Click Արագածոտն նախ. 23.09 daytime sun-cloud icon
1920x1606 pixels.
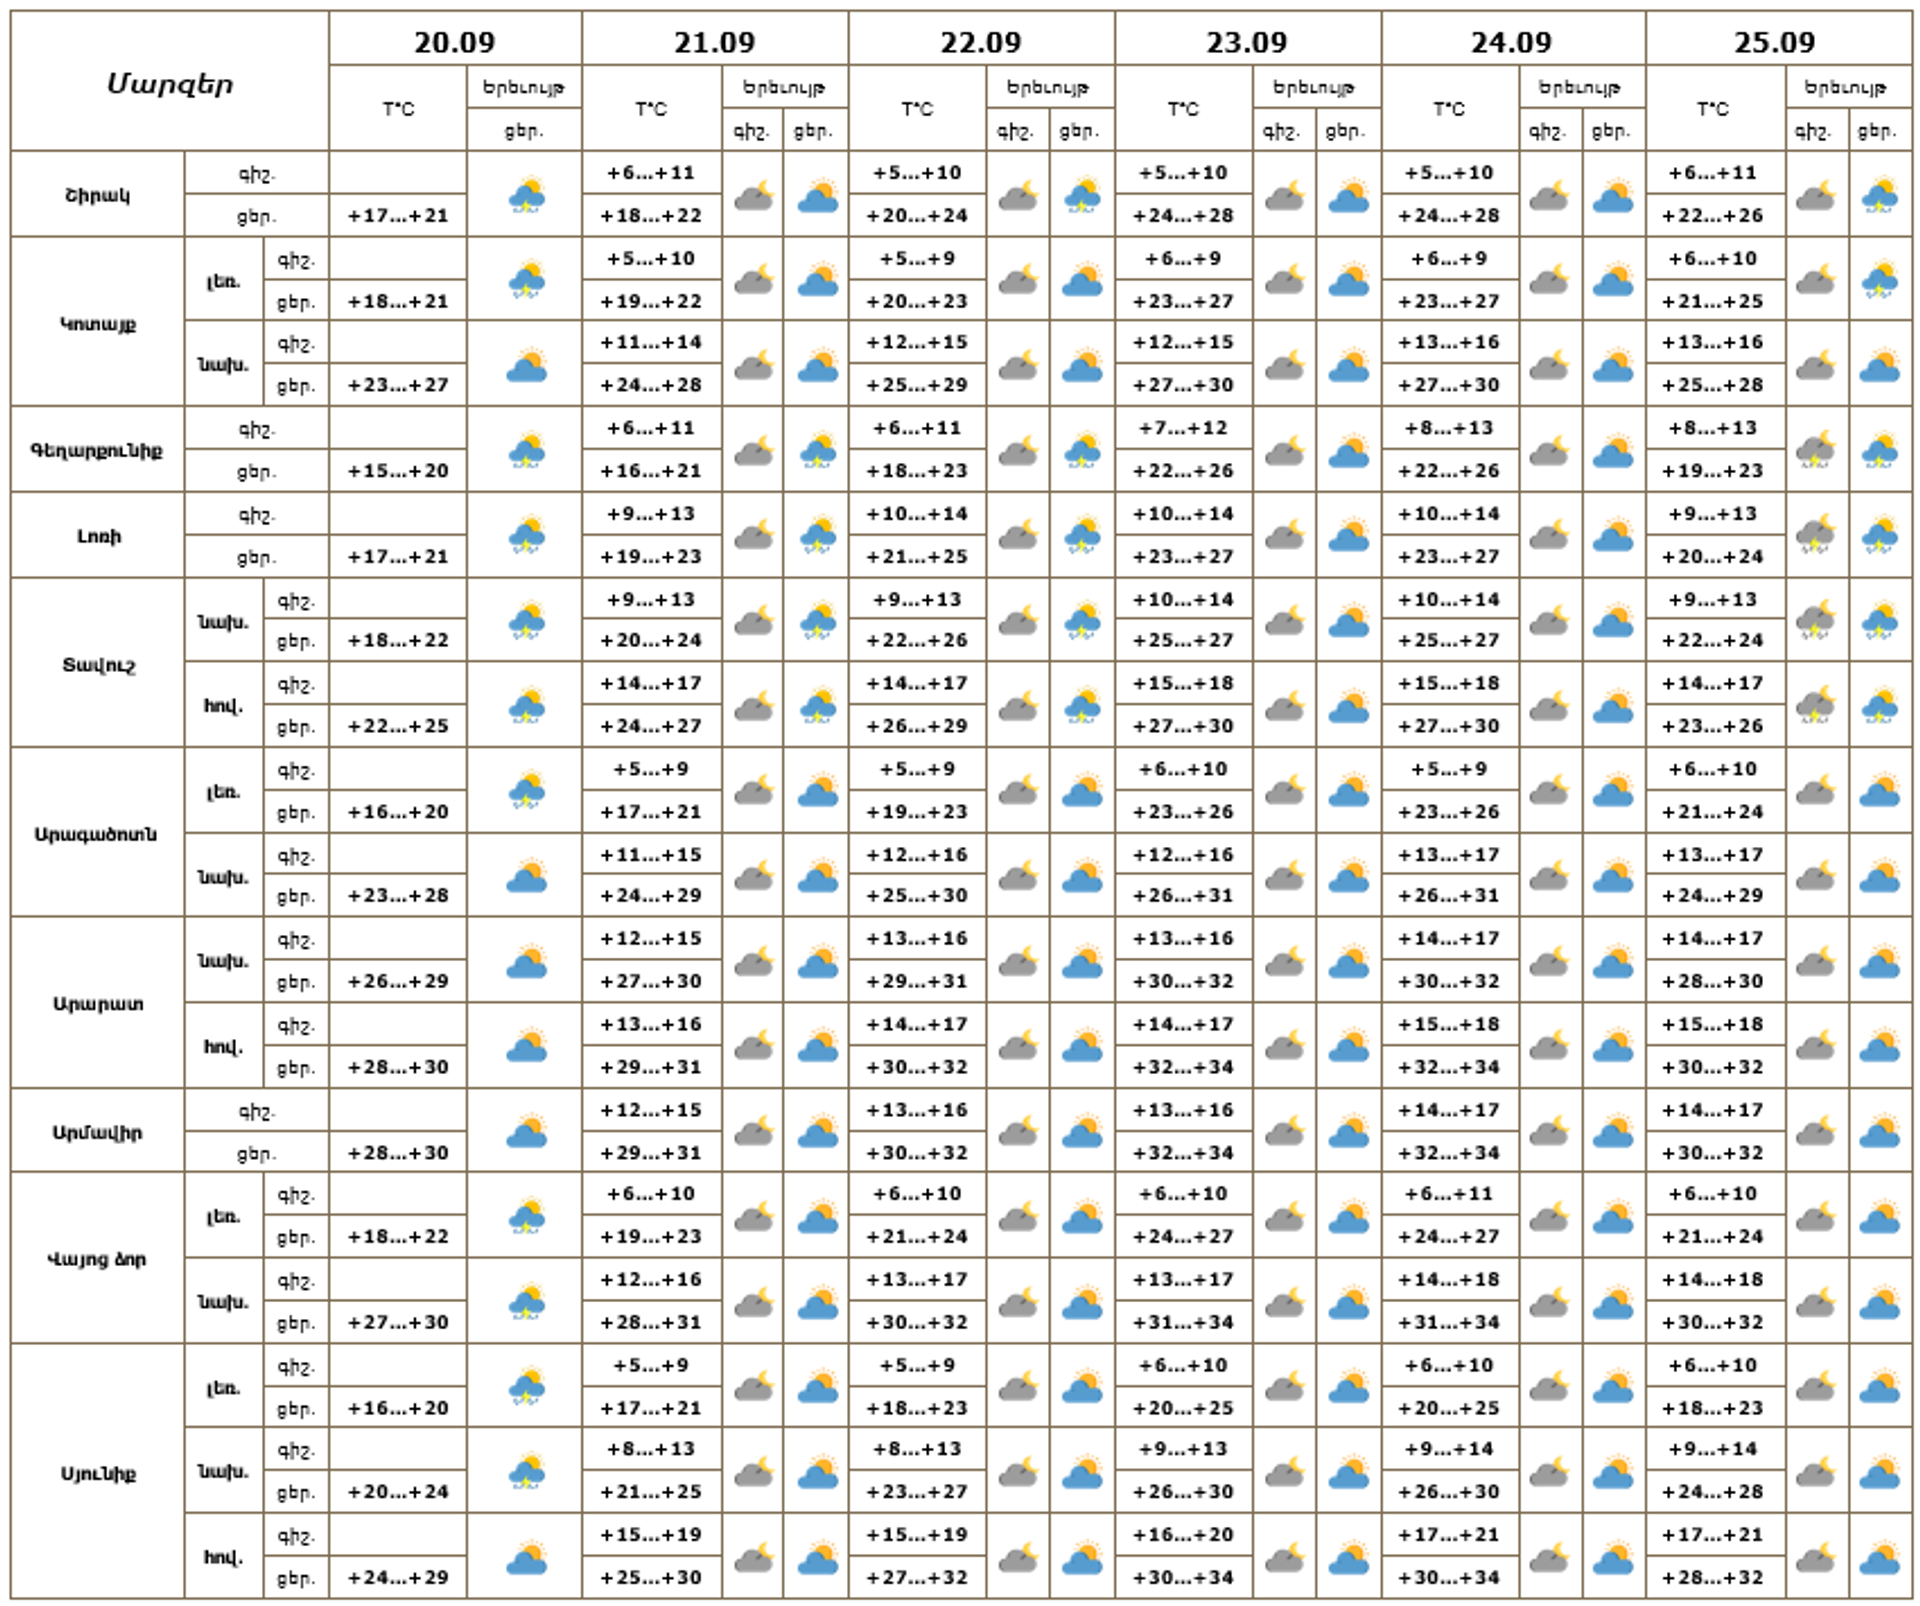1348,876
